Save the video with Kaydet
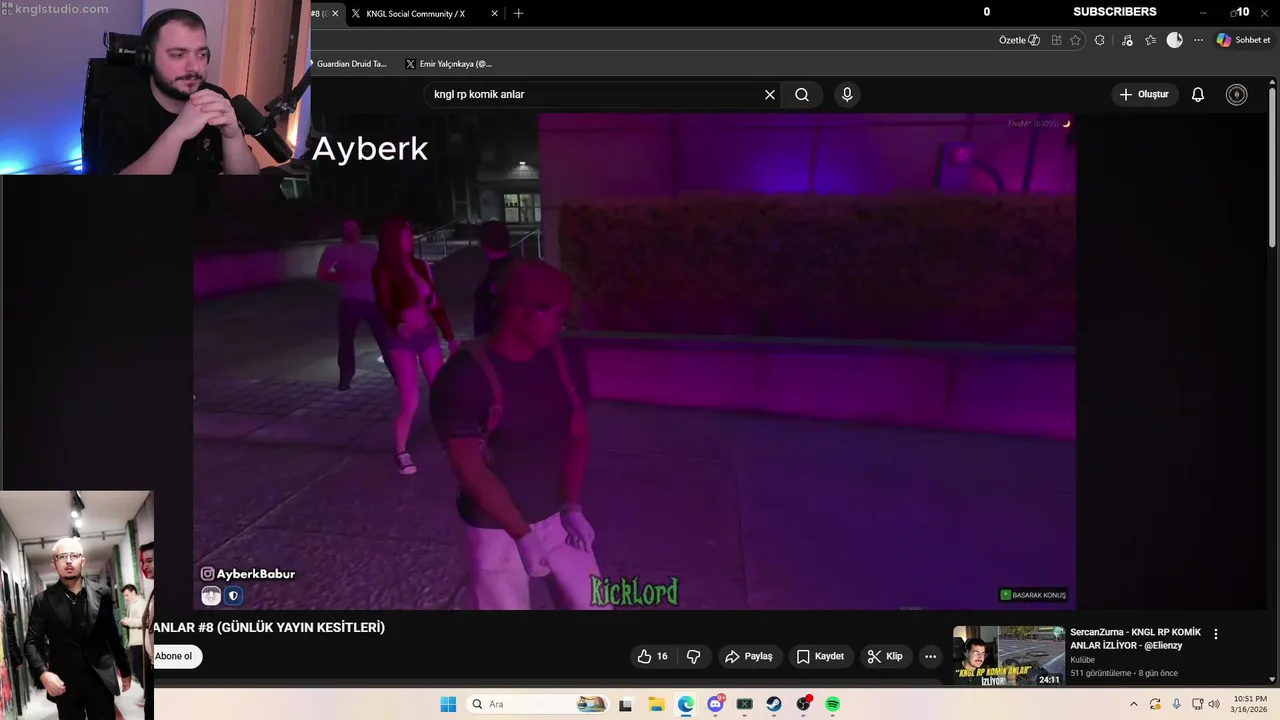 (x=820, y=657)
